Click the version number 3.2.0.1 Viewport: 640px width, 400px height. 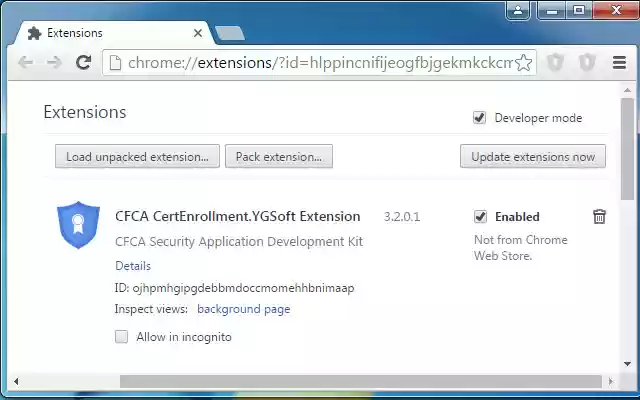(402, 217)
